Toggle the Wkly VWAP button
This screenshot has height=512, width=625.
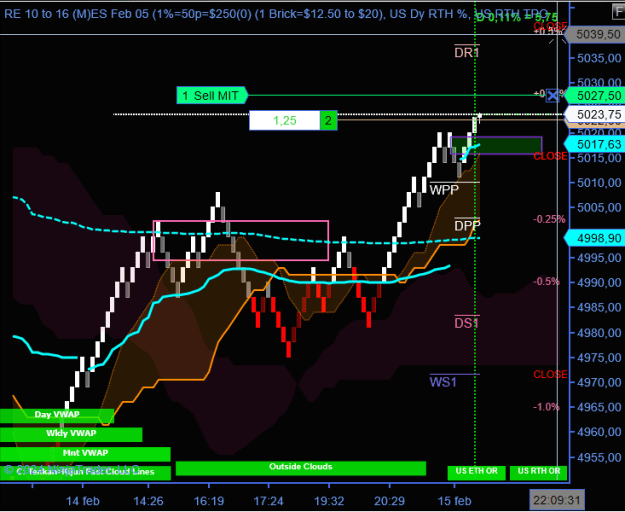coord(71,434)
